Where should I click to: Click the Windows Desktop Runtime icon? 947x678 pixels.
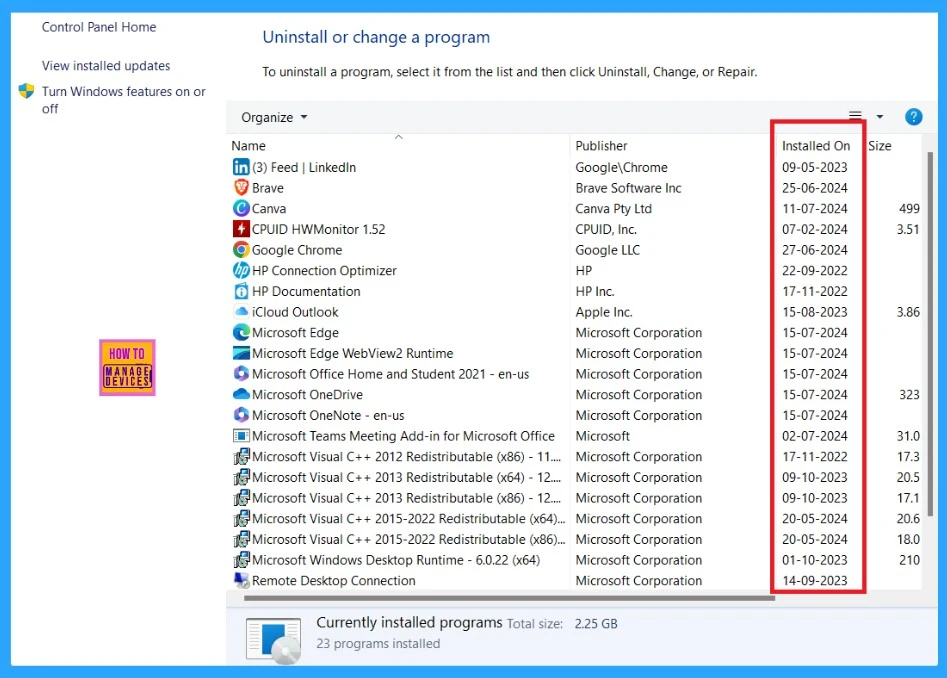(x=241, y=560)
